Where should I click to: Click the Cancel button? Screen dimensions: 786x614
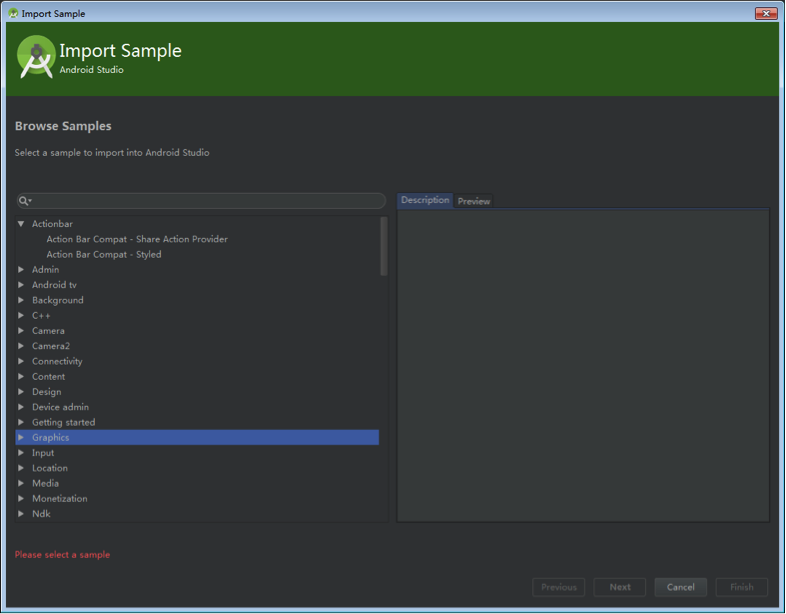[x=681, y=587]
